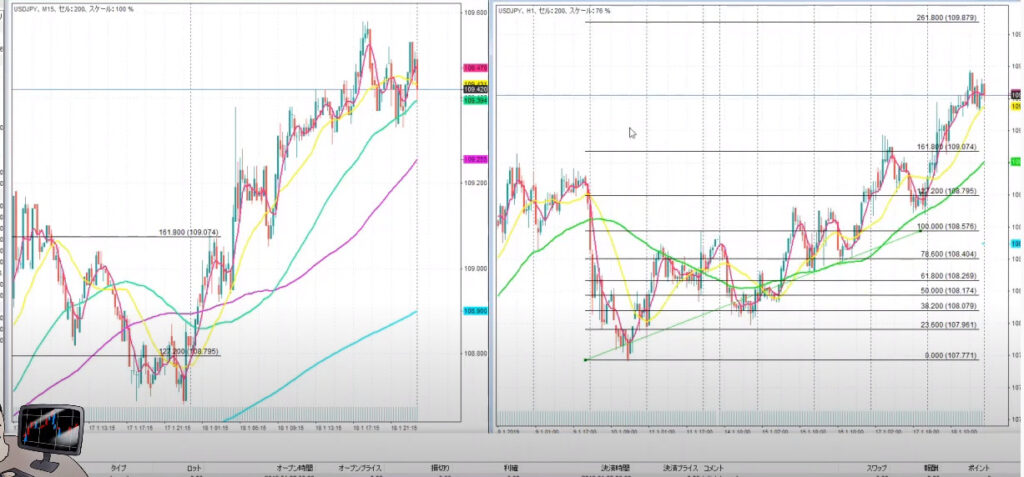
Task: Click the 78.600 (108.404) Fibonacci label
Action: 949,254
